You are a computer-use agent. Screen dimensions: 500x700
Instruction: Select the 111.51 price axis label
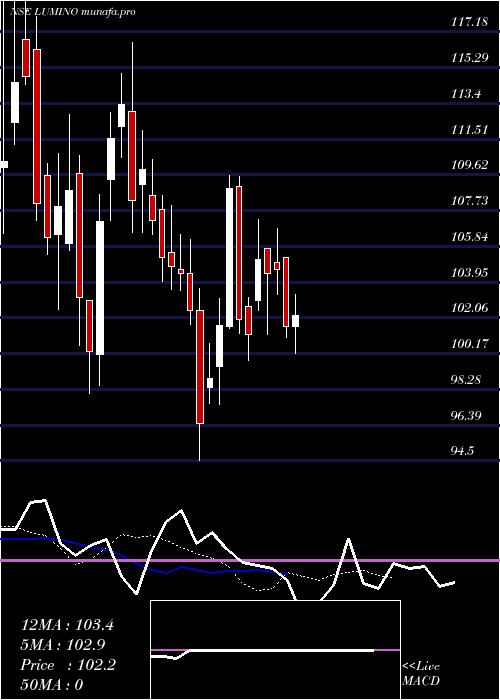point(469,129)
